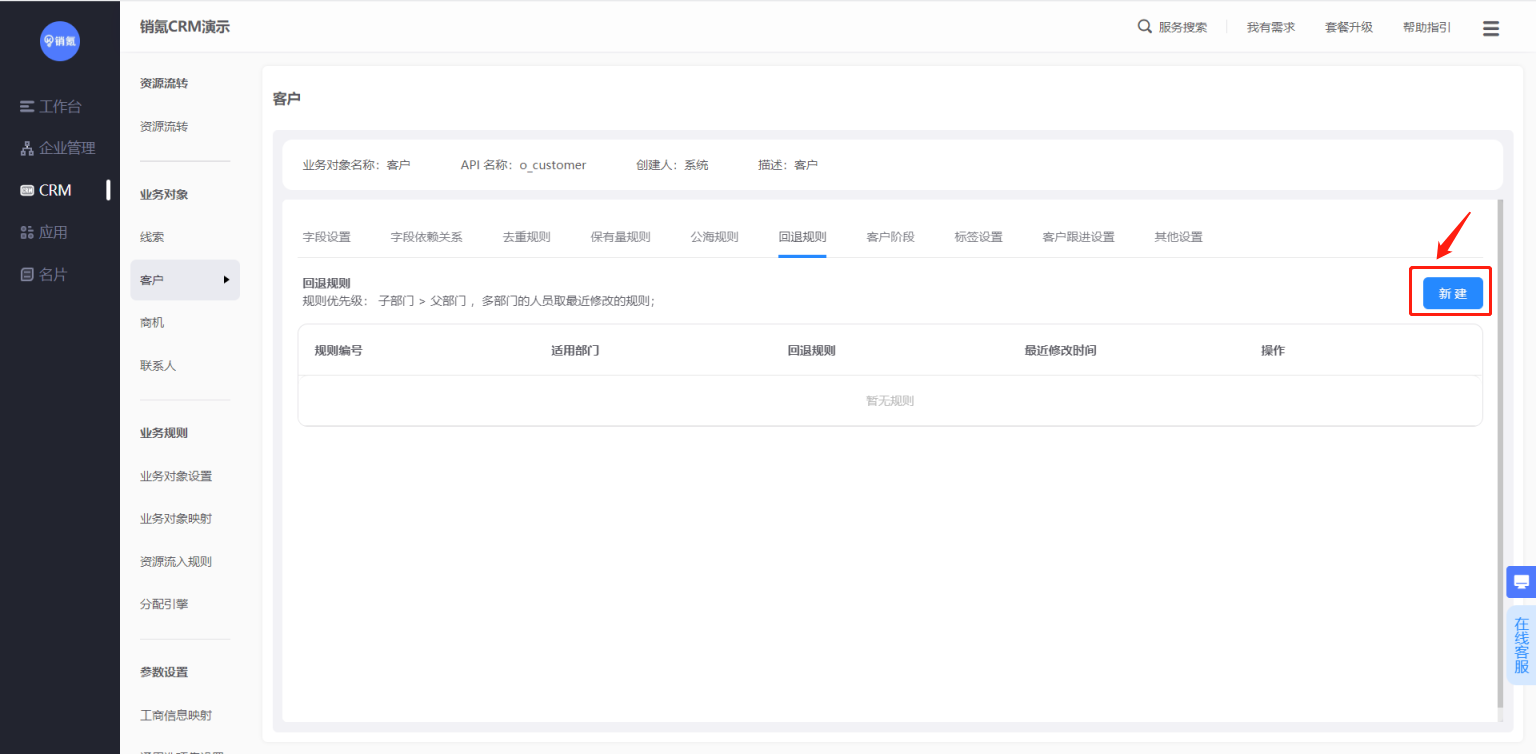This screenshot has height=754, width=1536.
Task: Click the blue 新建 button
Action: 1452,293
